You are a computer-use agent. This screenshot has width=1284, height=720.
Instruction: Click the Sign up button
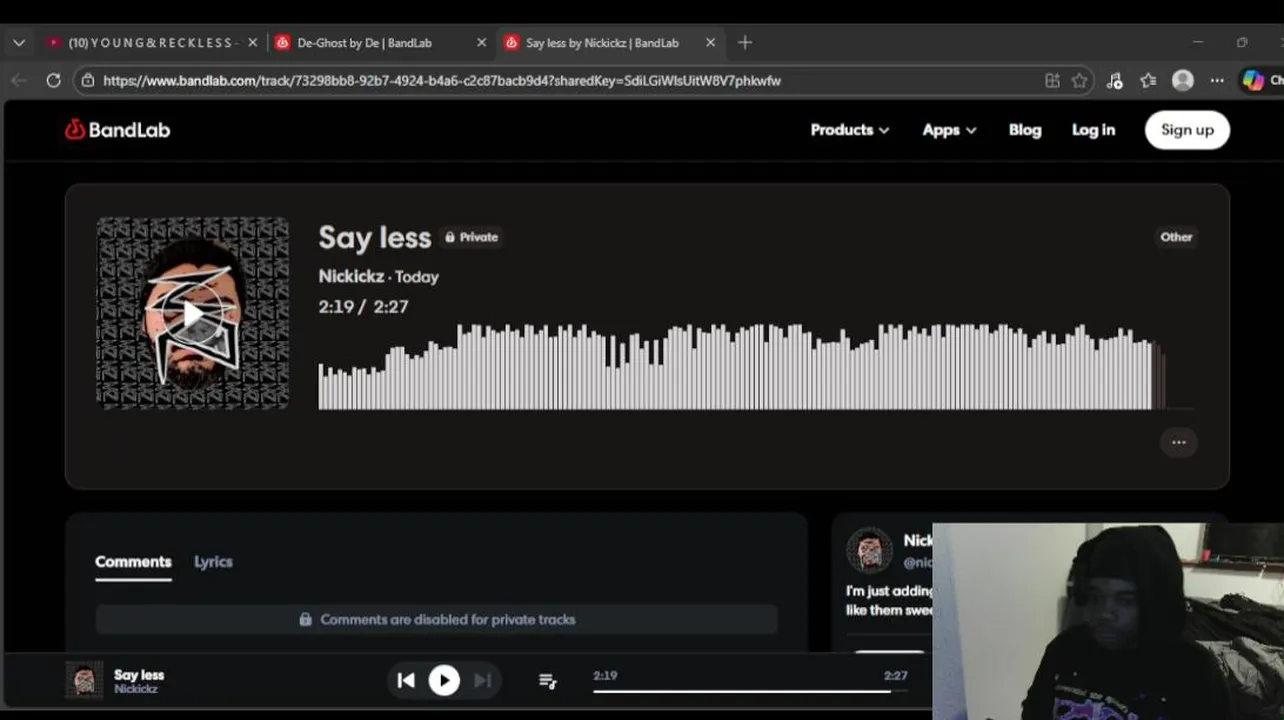pyautogui.click(x=1187, y=130)
